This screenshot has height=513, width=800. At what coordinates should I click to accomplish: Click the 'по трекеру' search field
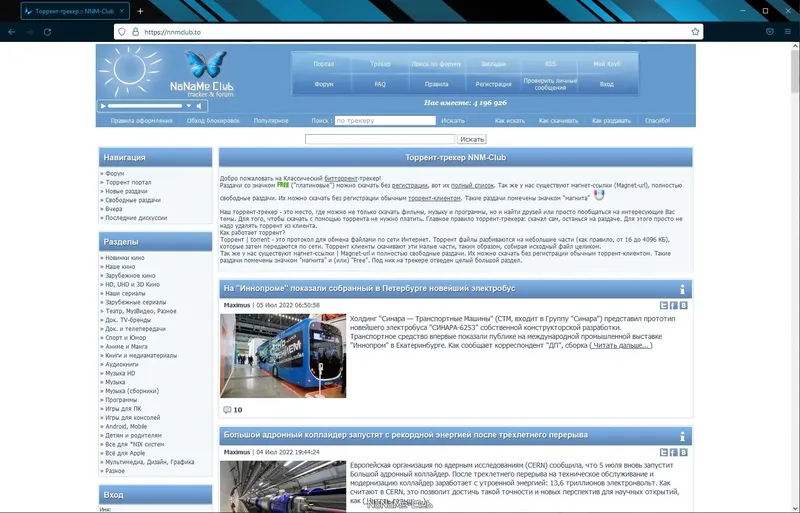[x=385, y=121]
